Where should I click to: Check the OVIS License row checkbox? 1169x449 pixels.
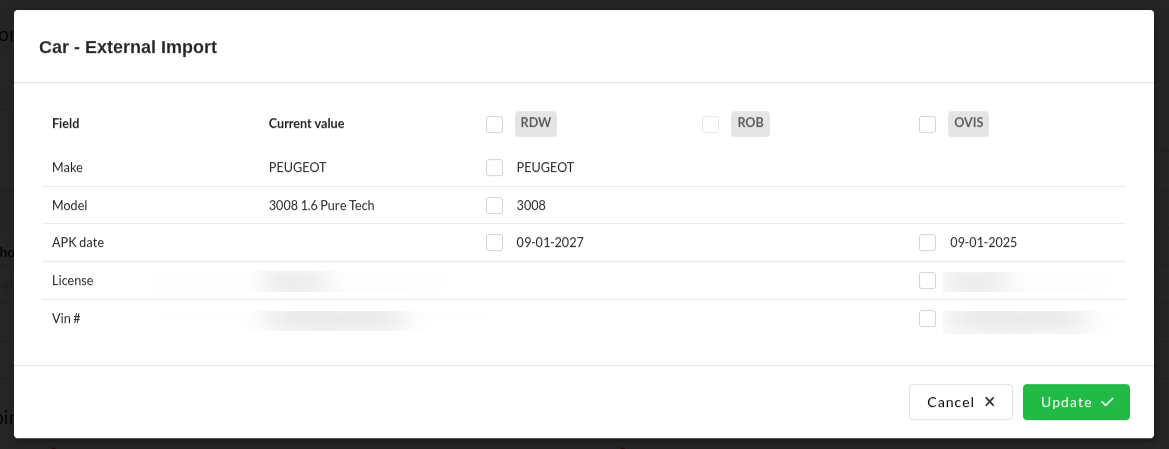coord(928,281)
